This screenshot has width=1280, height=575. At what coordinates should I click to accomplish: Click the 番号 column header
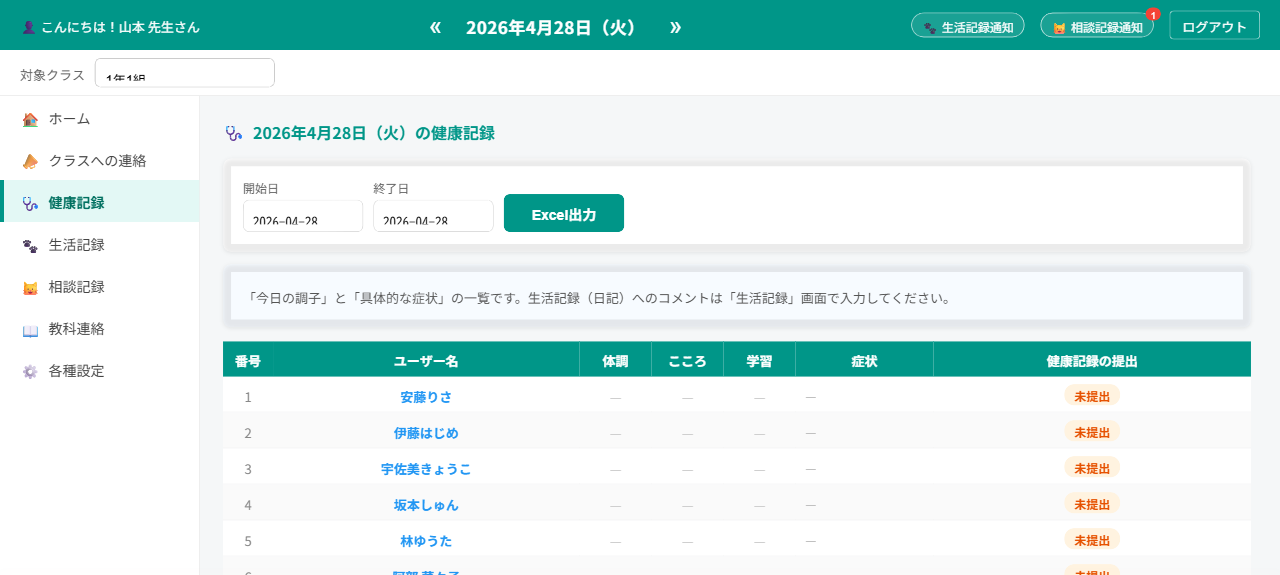point(248,361)
